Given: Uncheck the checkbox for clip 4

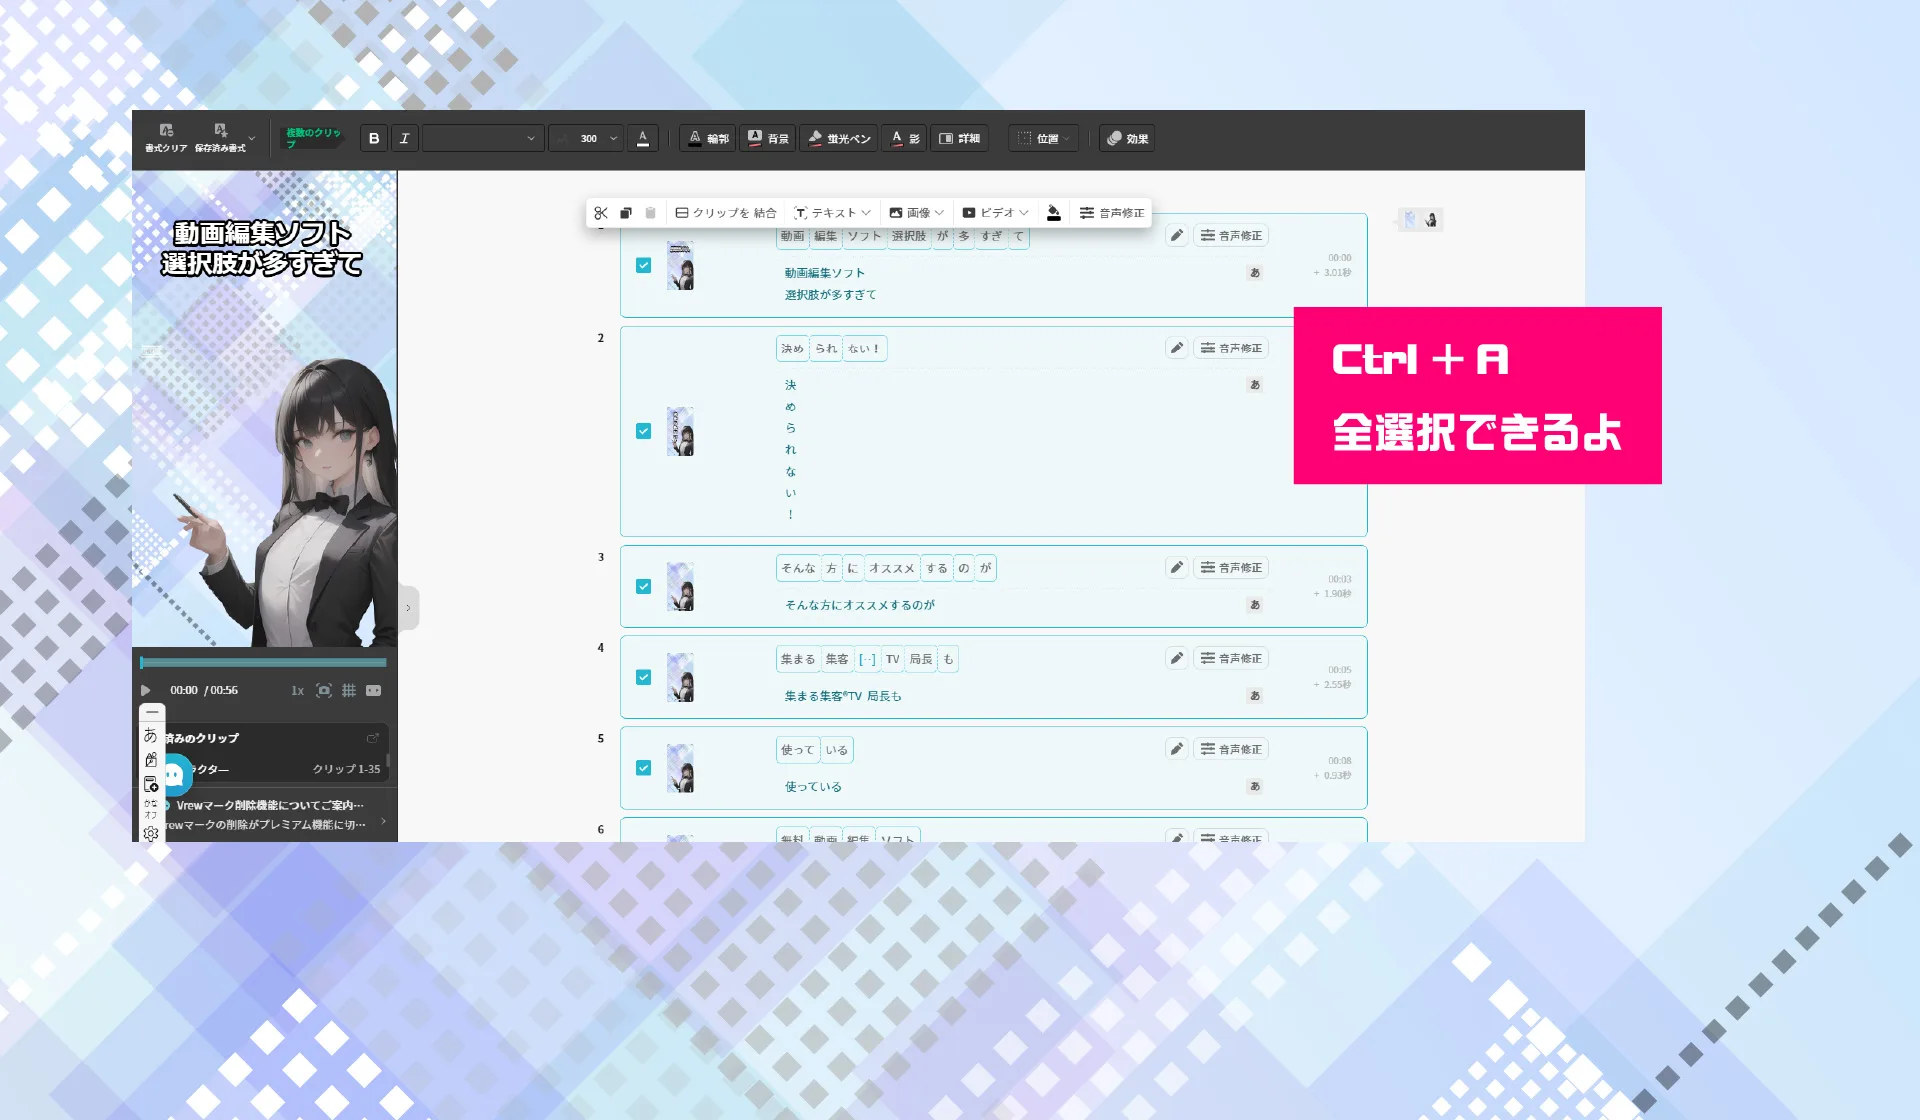Looking at the screenshot, I should pyautogui.click(x=643, y=677).
